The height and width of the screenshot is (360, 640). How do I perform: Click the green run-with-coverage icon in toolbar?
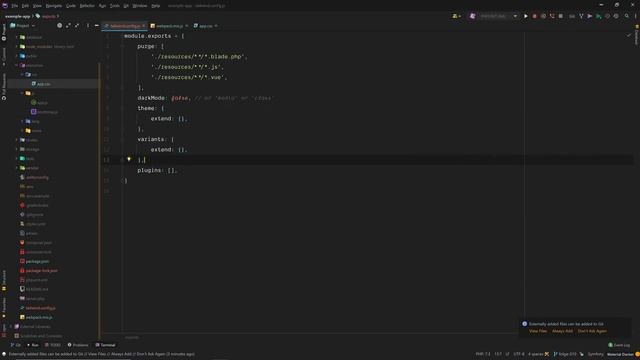click(598, 16)
